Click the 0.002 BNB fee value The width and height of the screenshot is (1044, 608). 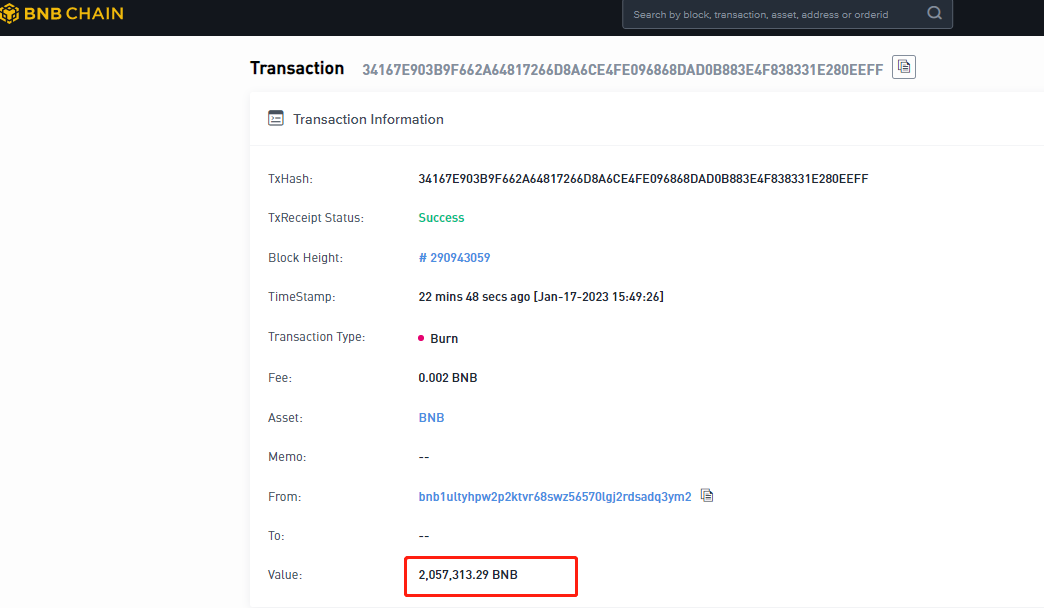pyautogui.click(x=447, y=379)
